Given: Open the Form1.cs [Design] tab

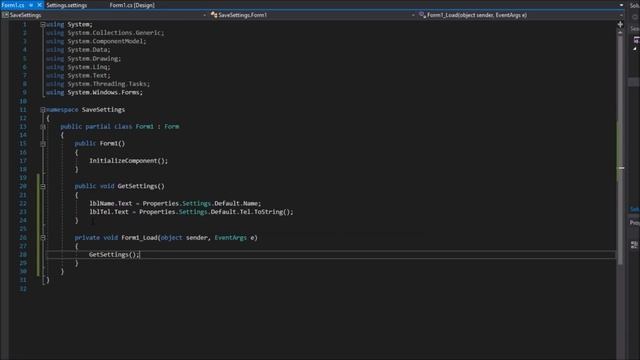Looking at the screenshot, I should click(x=132, y=5).
